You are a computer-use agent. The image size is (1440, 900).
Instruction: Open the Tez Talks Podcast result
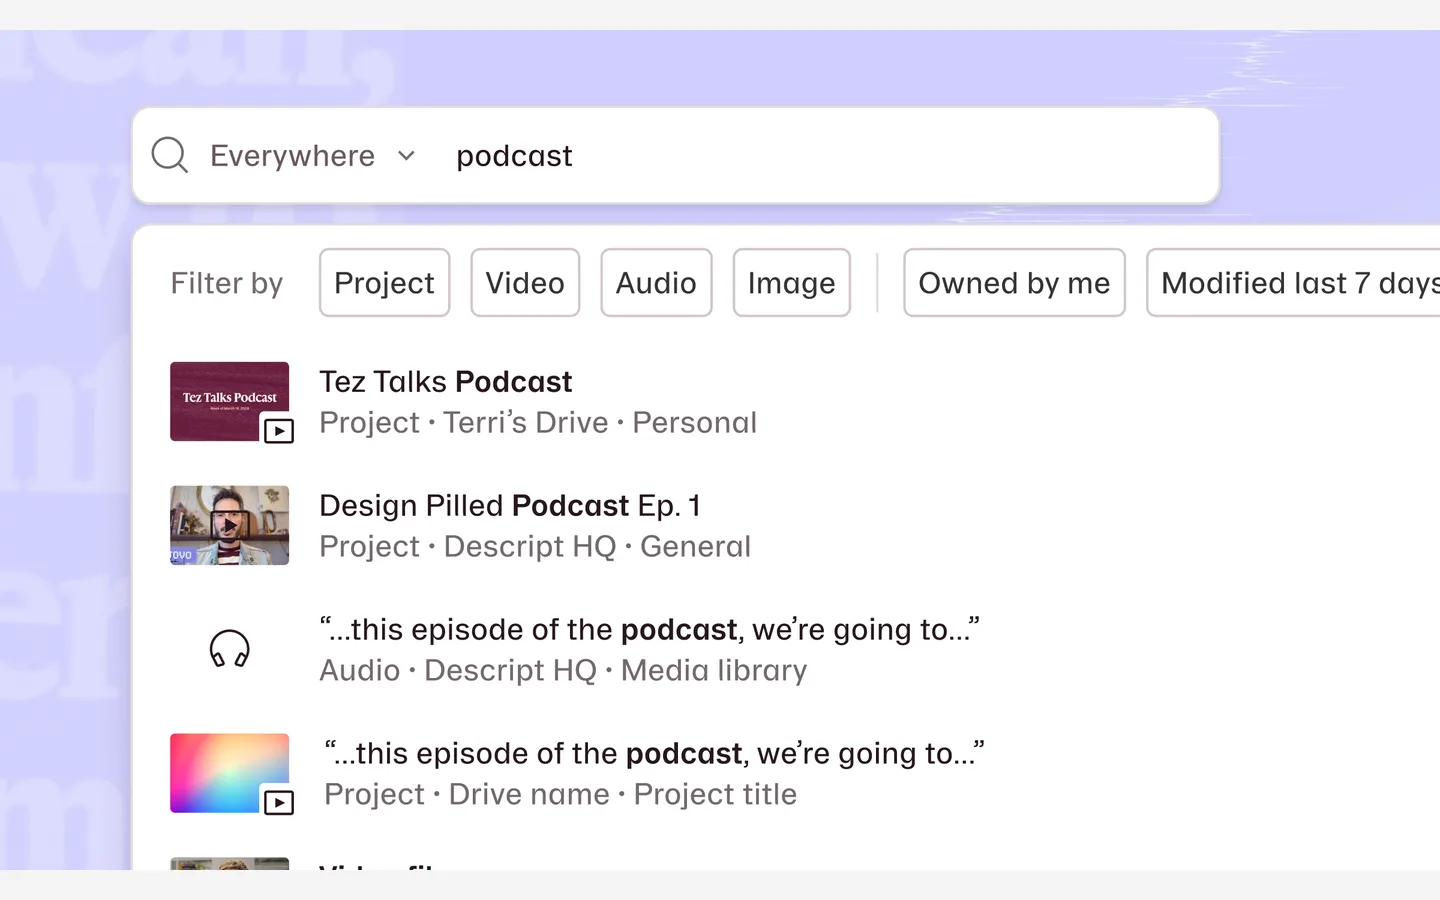tap(446, 382)
